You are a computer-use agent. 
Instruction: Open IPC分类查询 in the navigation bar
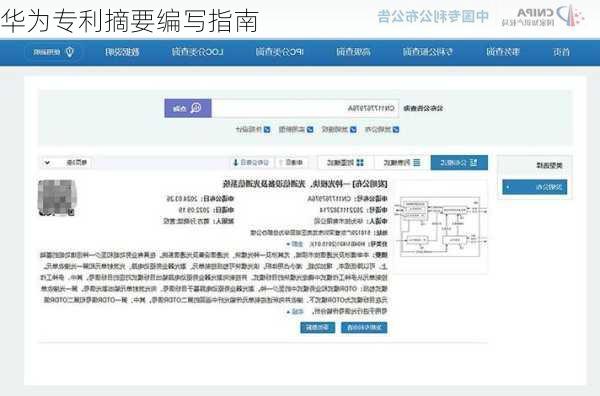coord(280,52)
